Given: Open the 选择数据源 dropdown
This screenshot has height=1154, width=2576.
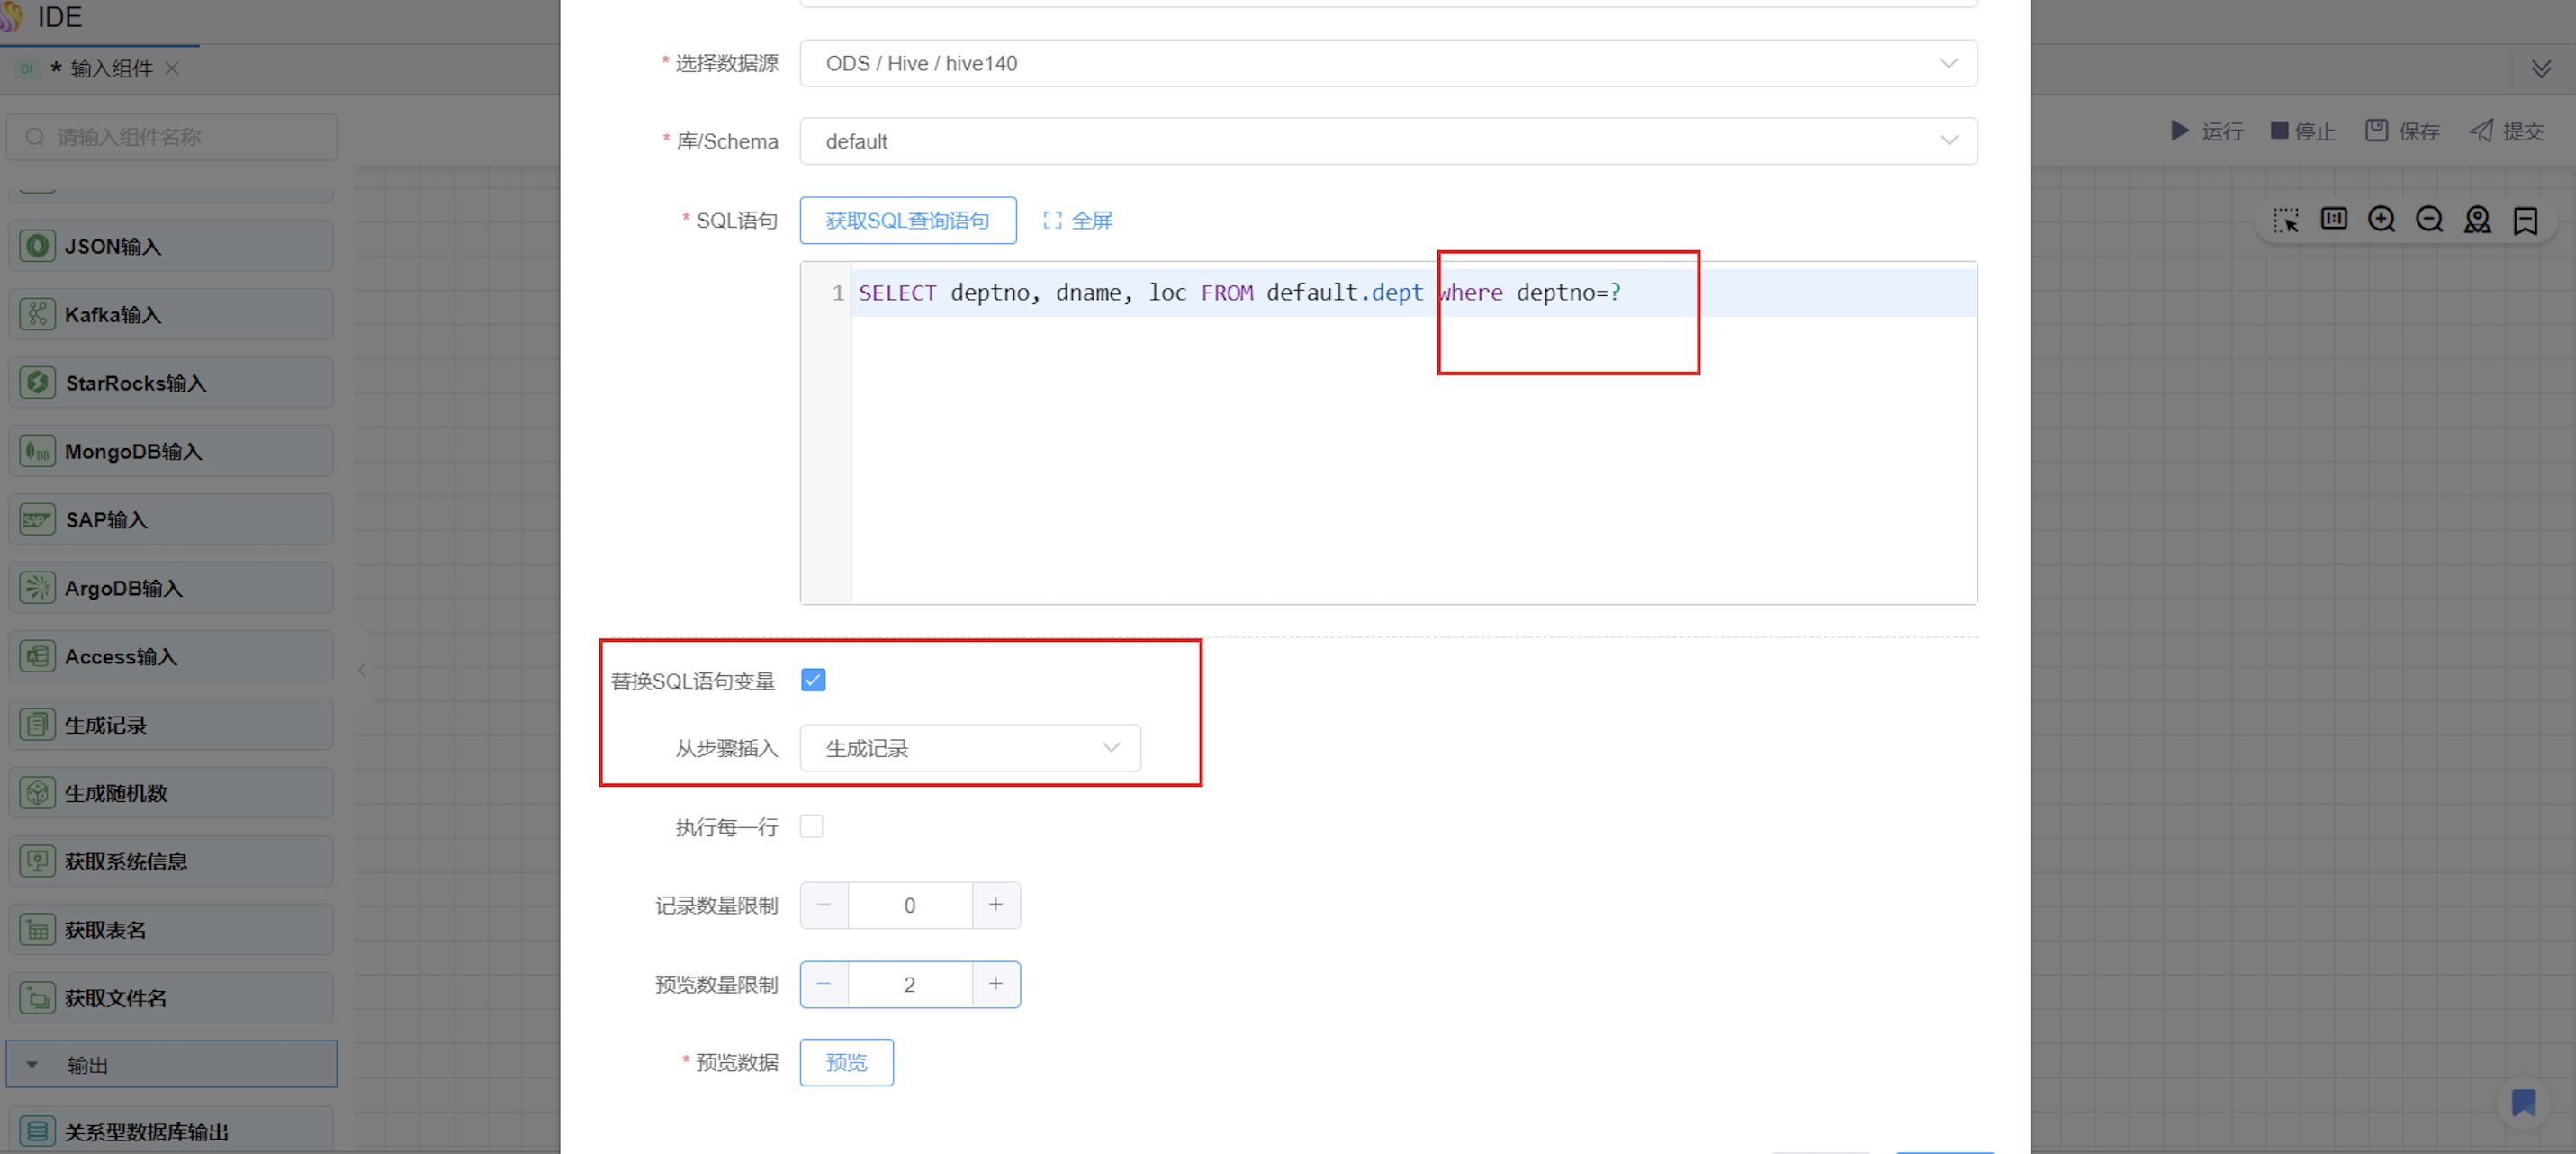Looking at the screenshot, I should point(1387,64).
